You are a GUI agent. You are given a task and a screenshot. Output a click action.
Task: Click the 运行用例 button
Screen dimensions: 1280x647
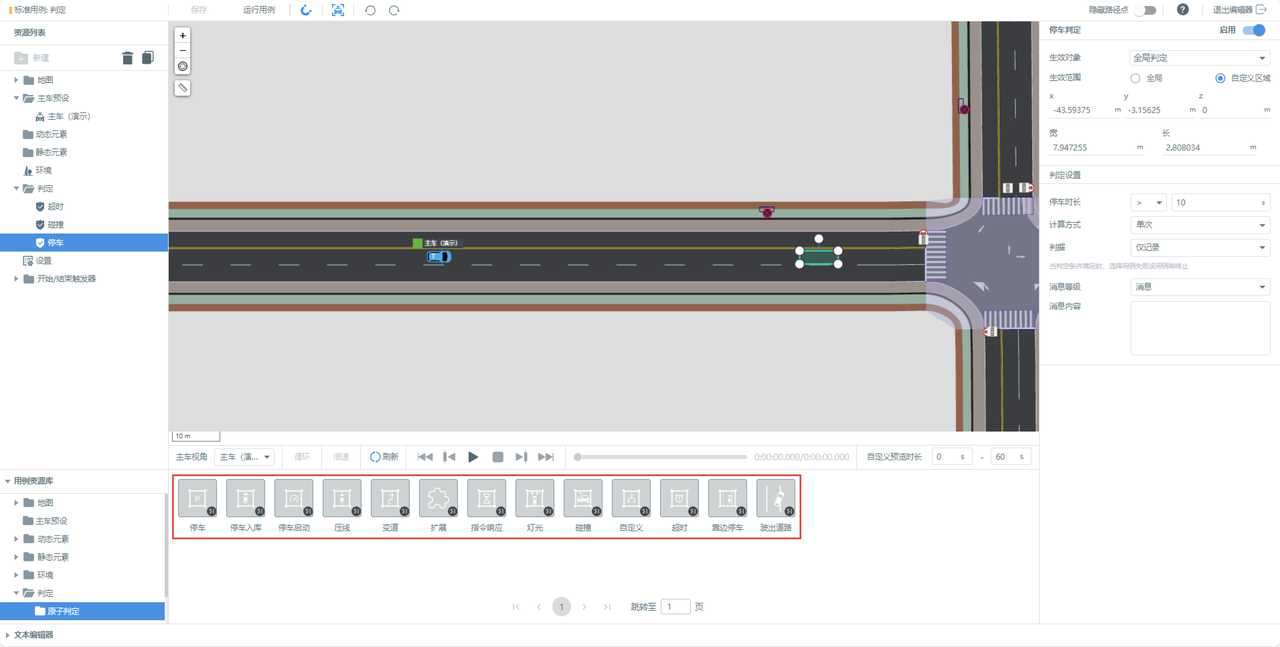259,10
